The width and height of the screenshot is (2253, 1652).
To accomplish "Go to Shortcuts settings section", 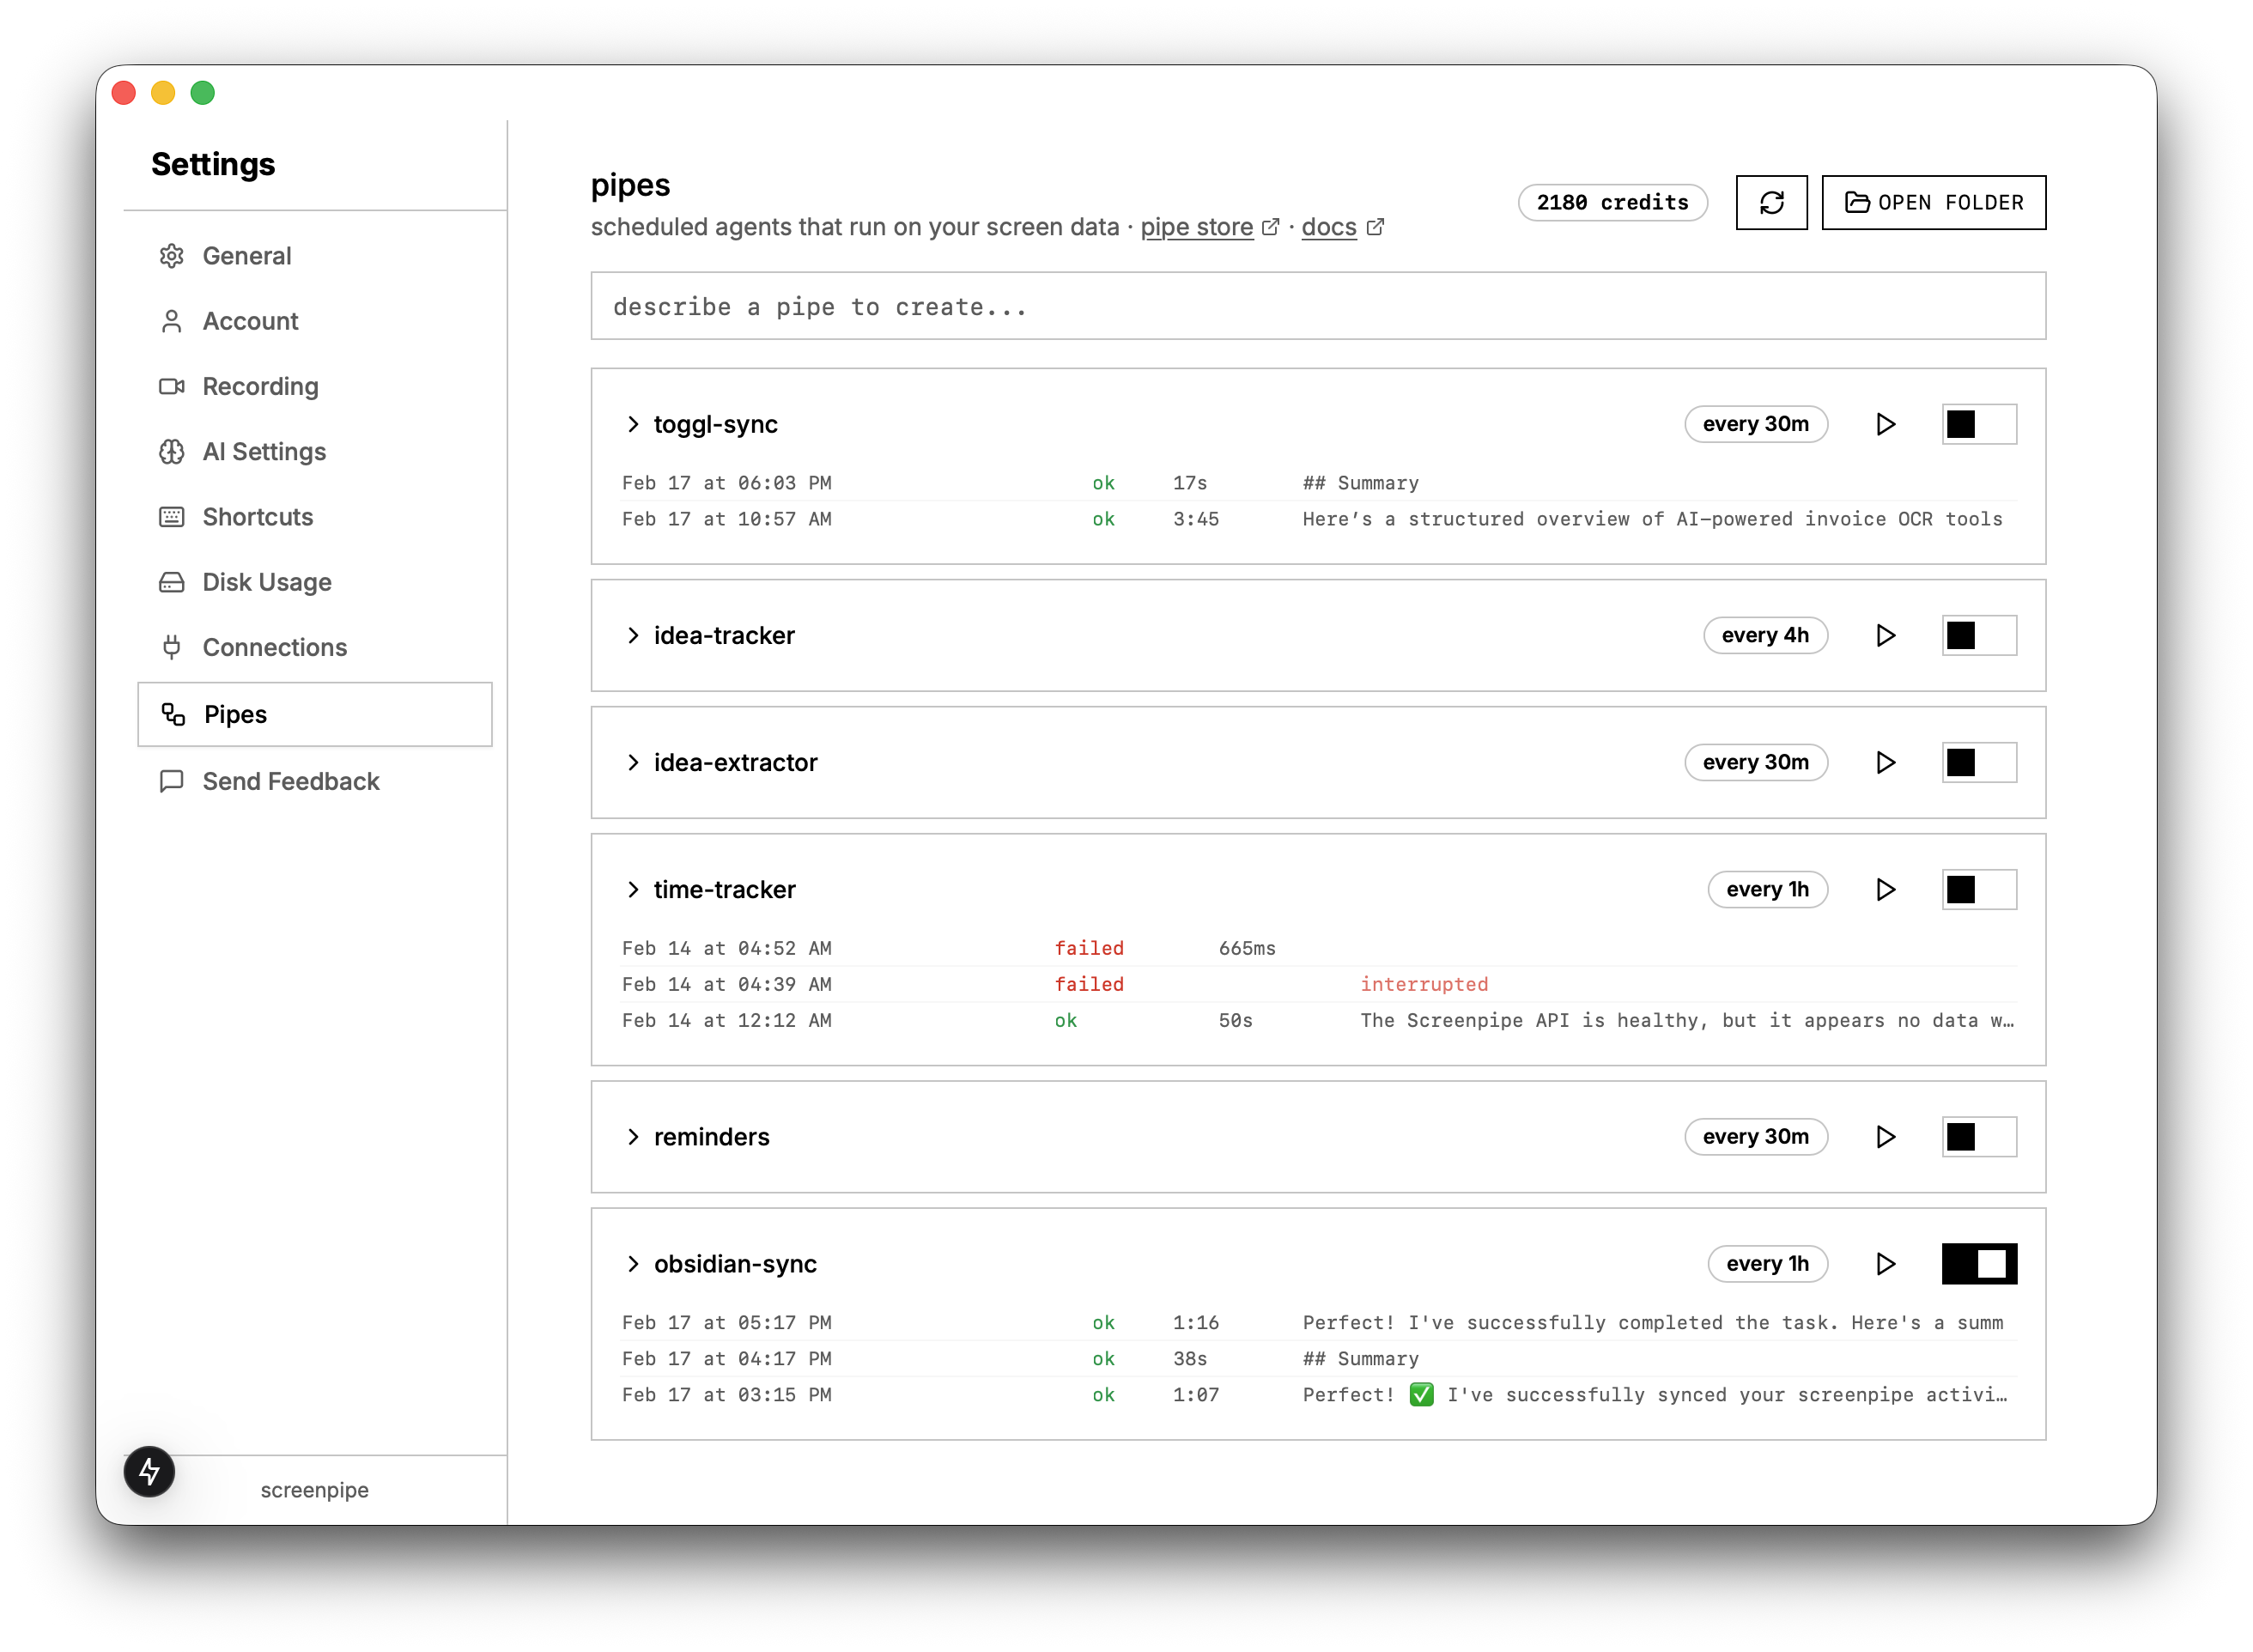I will click(x=257, y=517).
